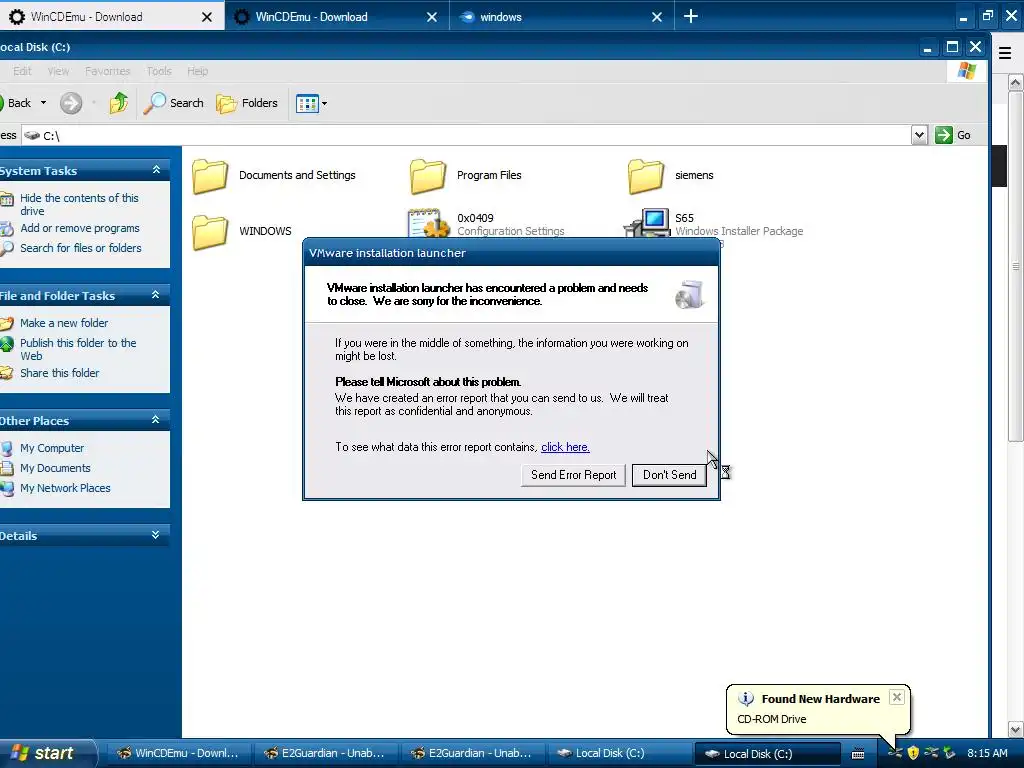This screenshot has height=768, width=1024.
Task: Expand the address bar dropdown
Action: point(919,135)
